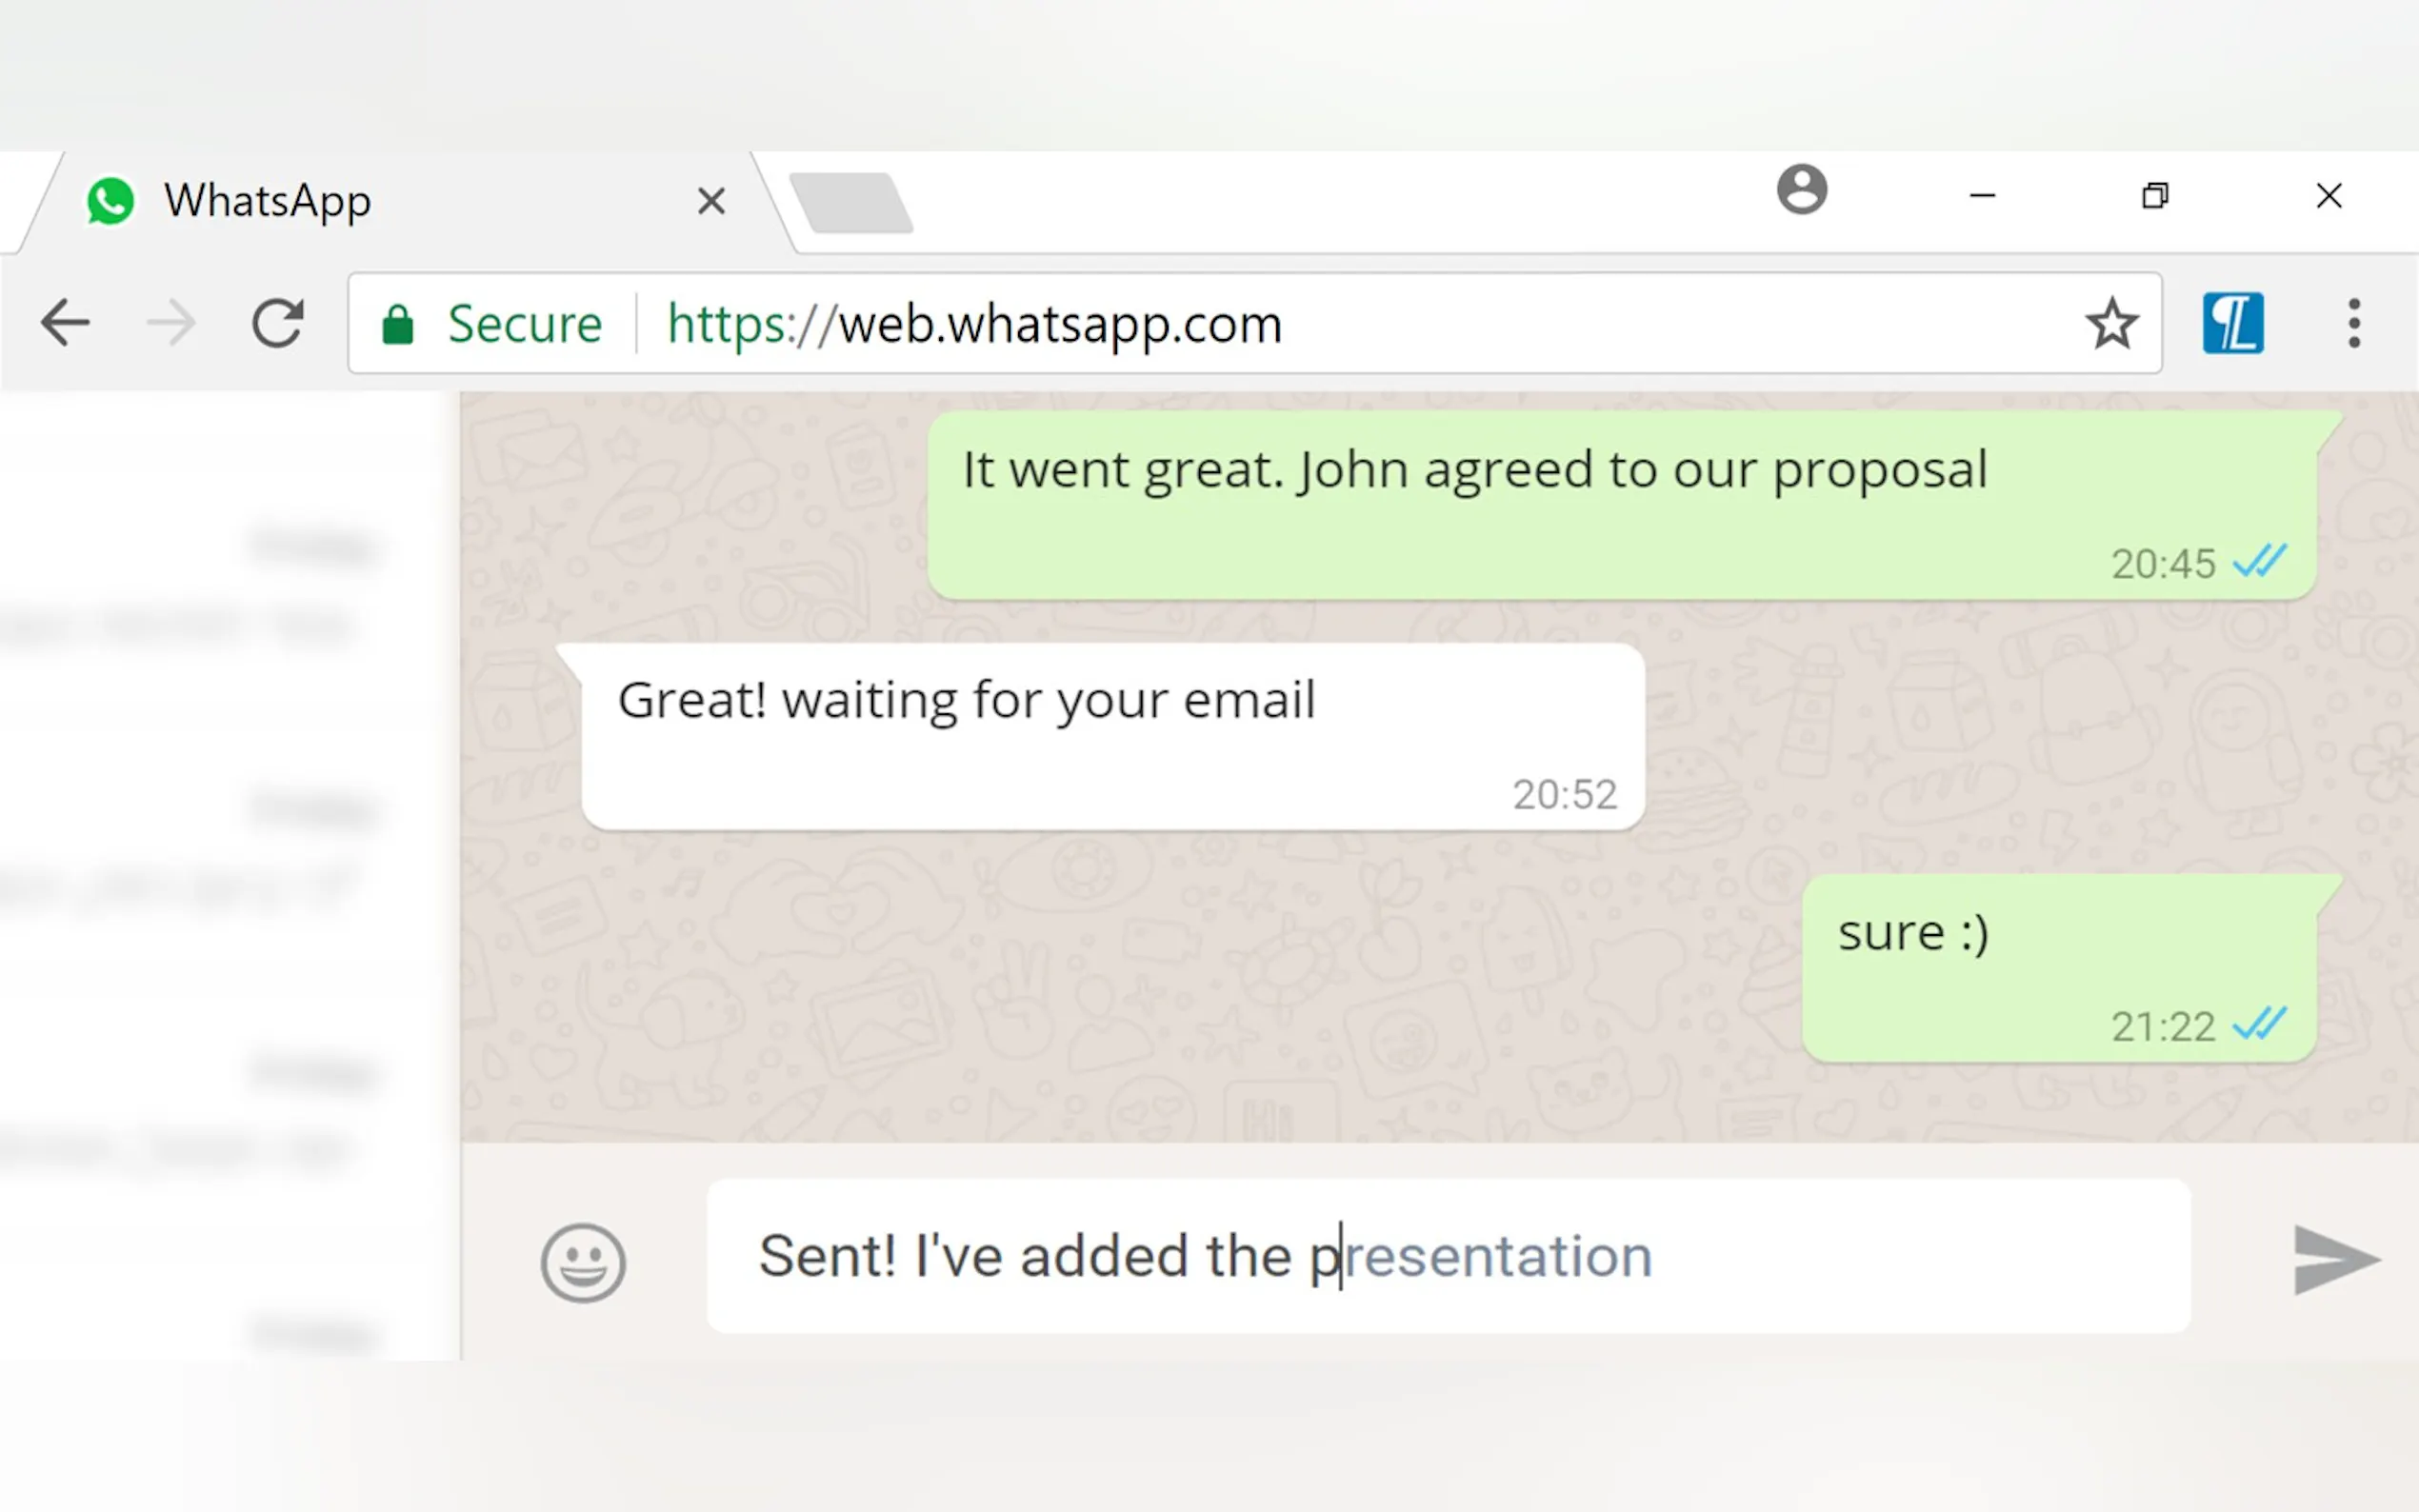Viewport: 2419px width, 1512px height.
Task: Reload the WhatsApp page
Action: tap(277, 323)
